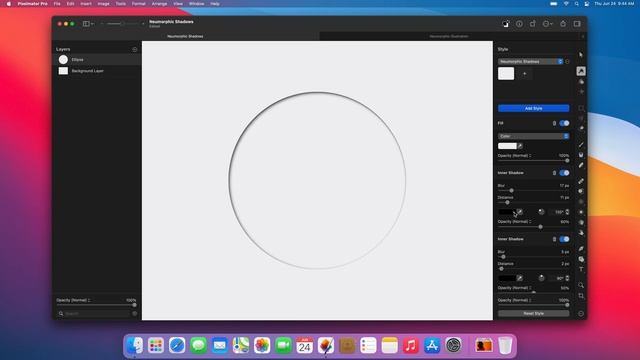This screenshot has height=360, width=640.
Task: Select the Style tool in toolbar
Action: point(581,71)
